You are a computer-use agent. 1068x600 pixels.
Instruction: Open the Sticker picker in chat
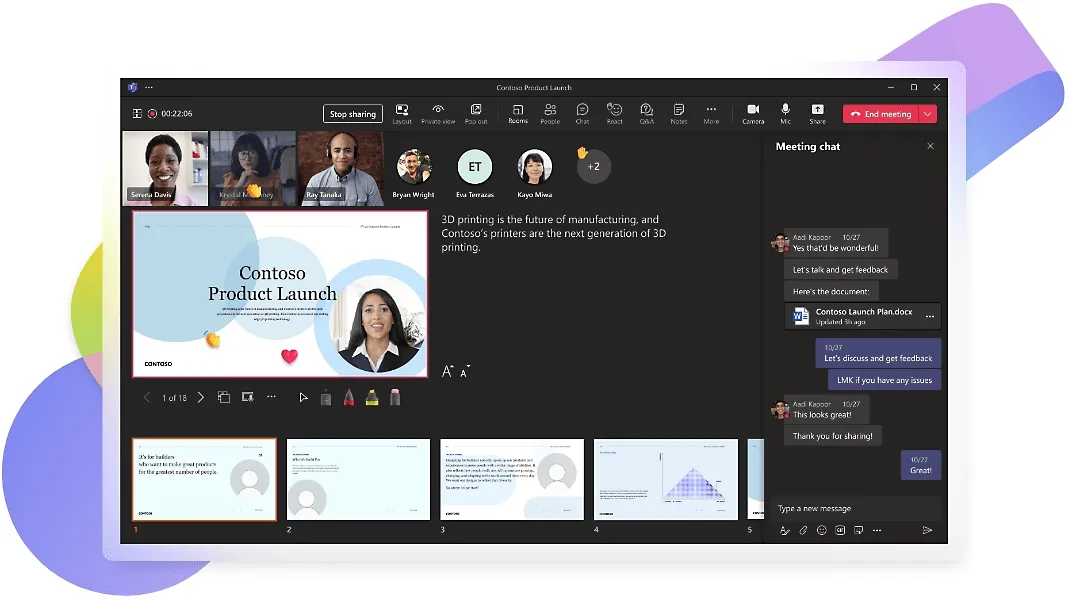coord(858,531)
